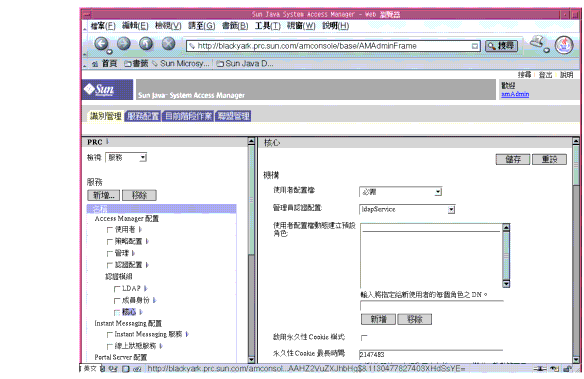Open the 首頁 home bookmark

point(105,64)
